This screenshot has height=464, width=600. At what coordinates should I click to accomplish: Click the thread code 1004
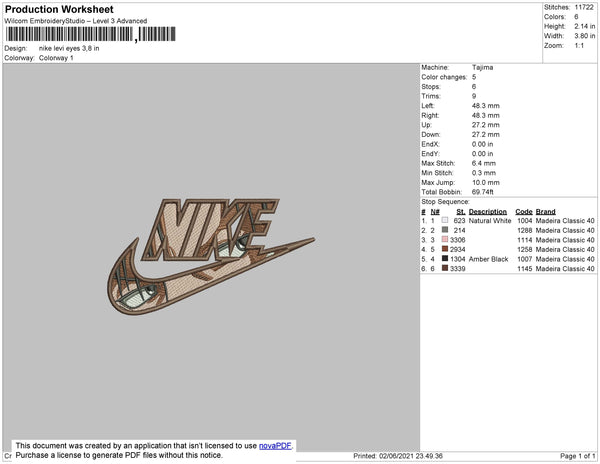[525, 221]
